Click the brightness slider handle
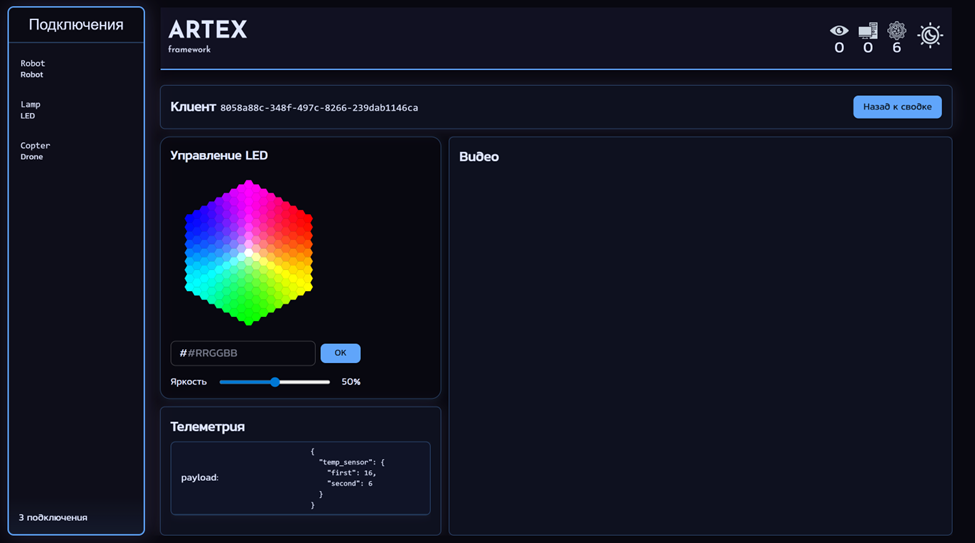Screen dimensions: 975x543 point(275,382)
